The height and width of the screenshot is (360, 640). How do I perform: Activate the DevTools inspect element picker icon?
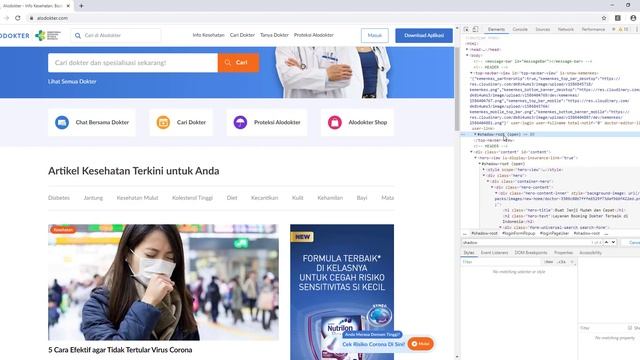click(466, 29)
